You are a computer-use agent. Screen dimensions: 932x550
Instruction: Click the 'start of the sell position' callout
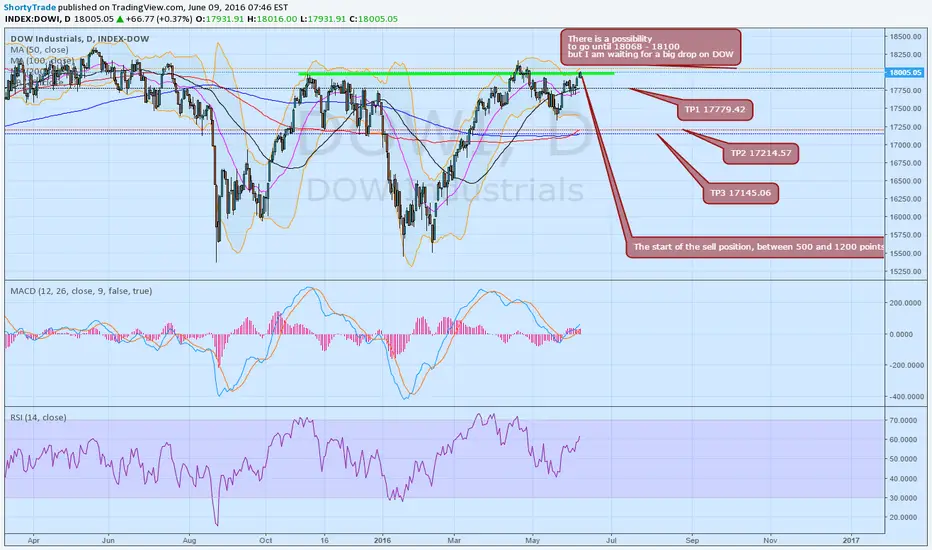pos(755,247)
